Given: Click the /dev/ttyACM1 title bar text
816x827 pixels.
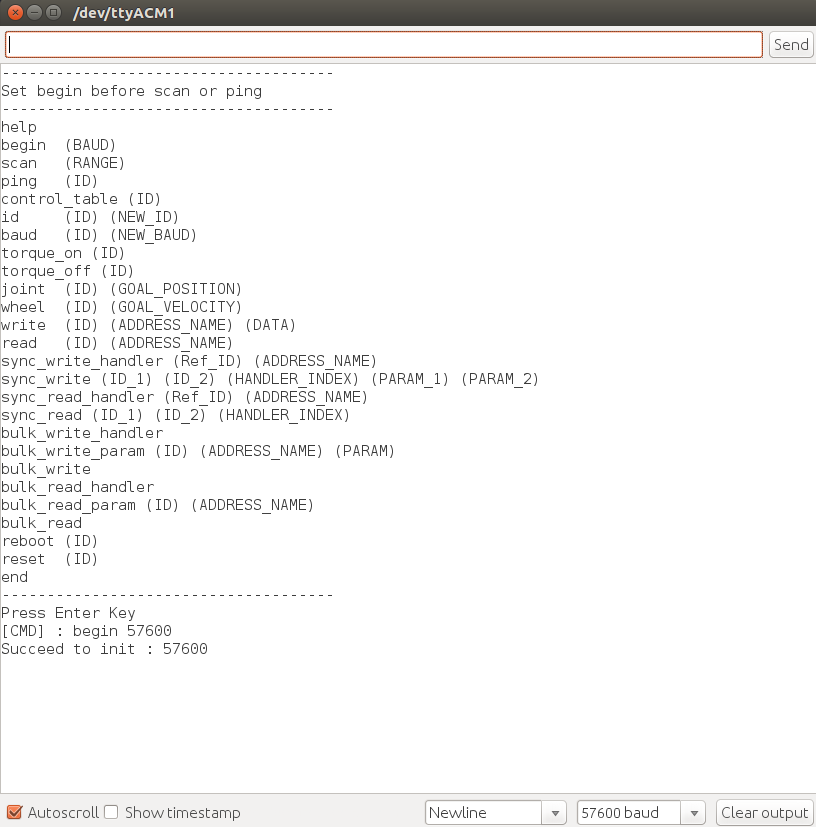Looking at the screenshot, I should (x=118, y=13).
